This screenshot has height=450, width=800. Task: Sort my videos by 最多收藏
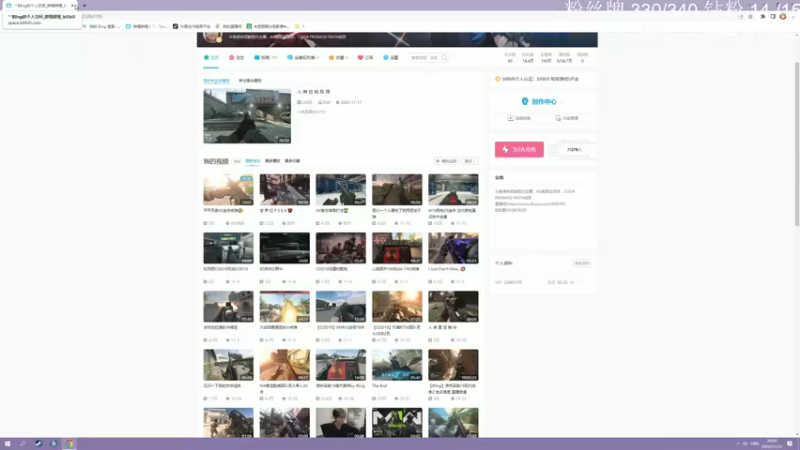click(292, 161)
